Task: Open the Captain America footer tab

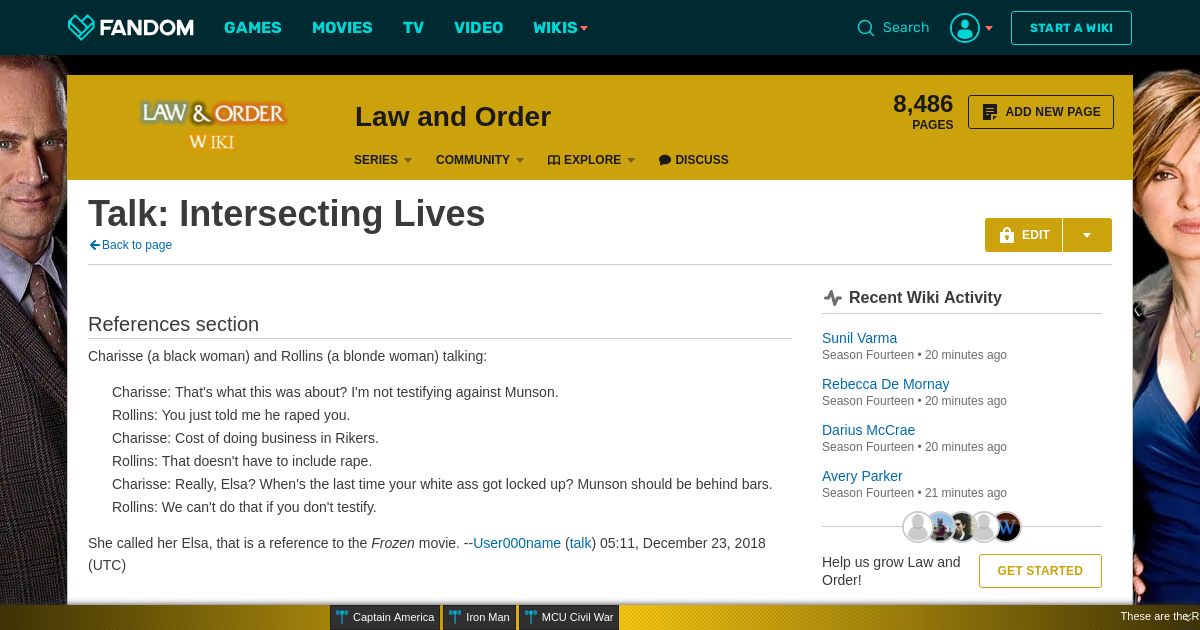Action: tap(385, 617)
